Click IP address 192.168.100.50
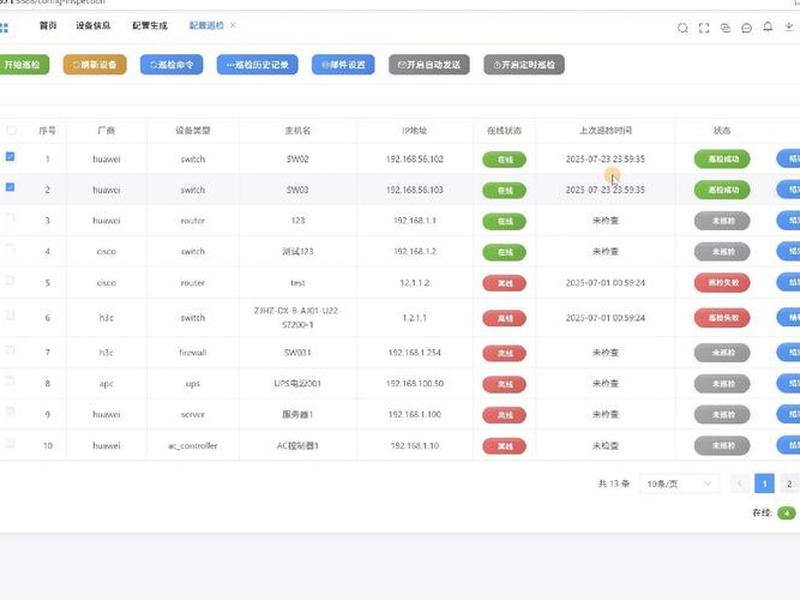The image size is (800, 600). pos(414,383)
